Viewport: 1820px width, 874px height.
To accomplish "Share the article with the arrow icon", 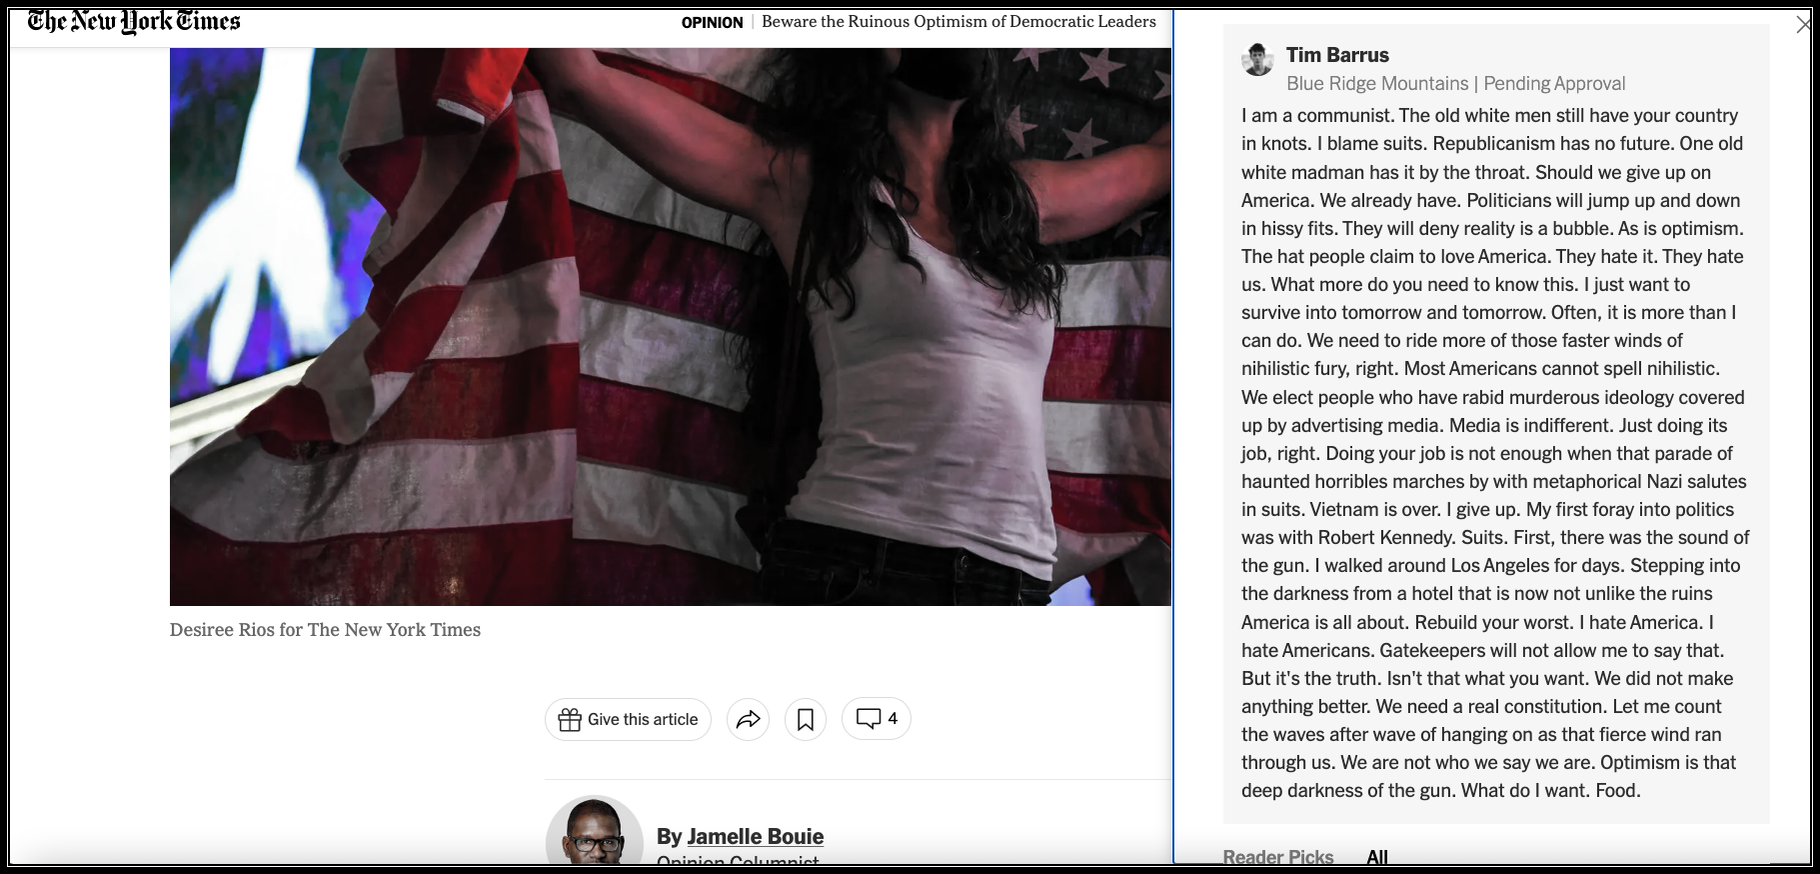I will pyautogui.click(x=748, y=719).
